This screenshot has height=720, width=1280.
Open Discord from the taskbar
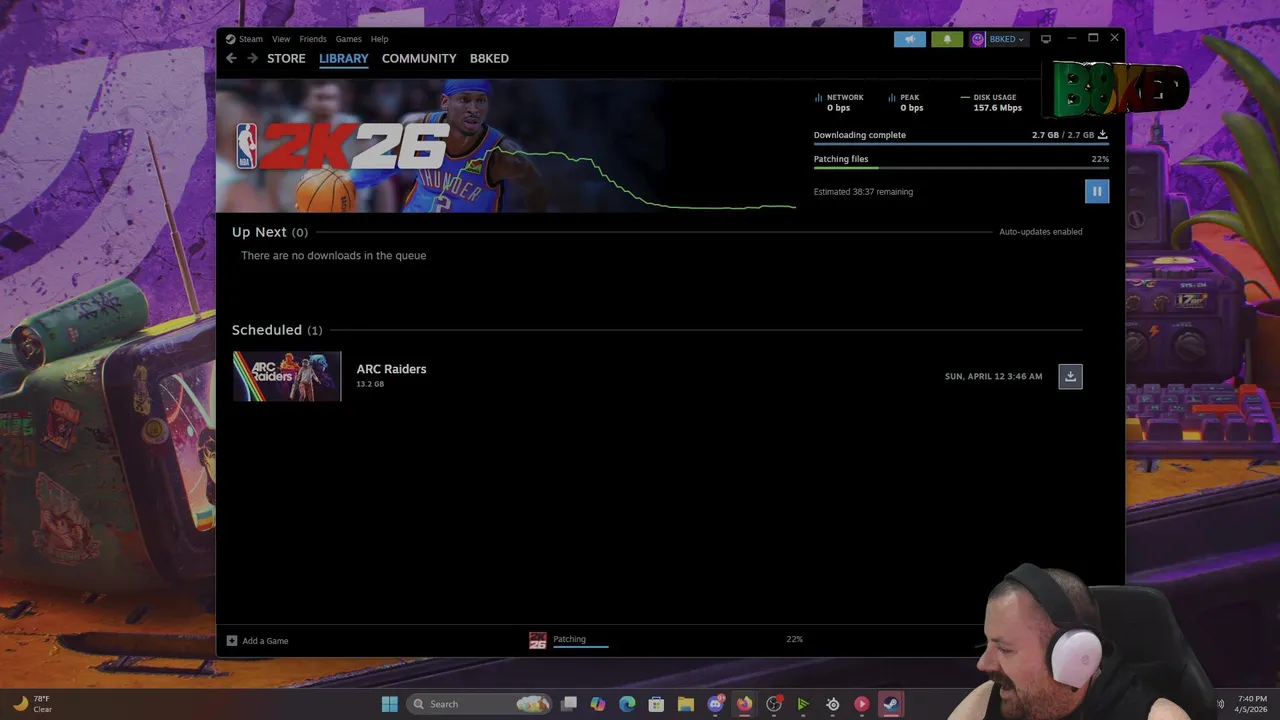[715, 704]
